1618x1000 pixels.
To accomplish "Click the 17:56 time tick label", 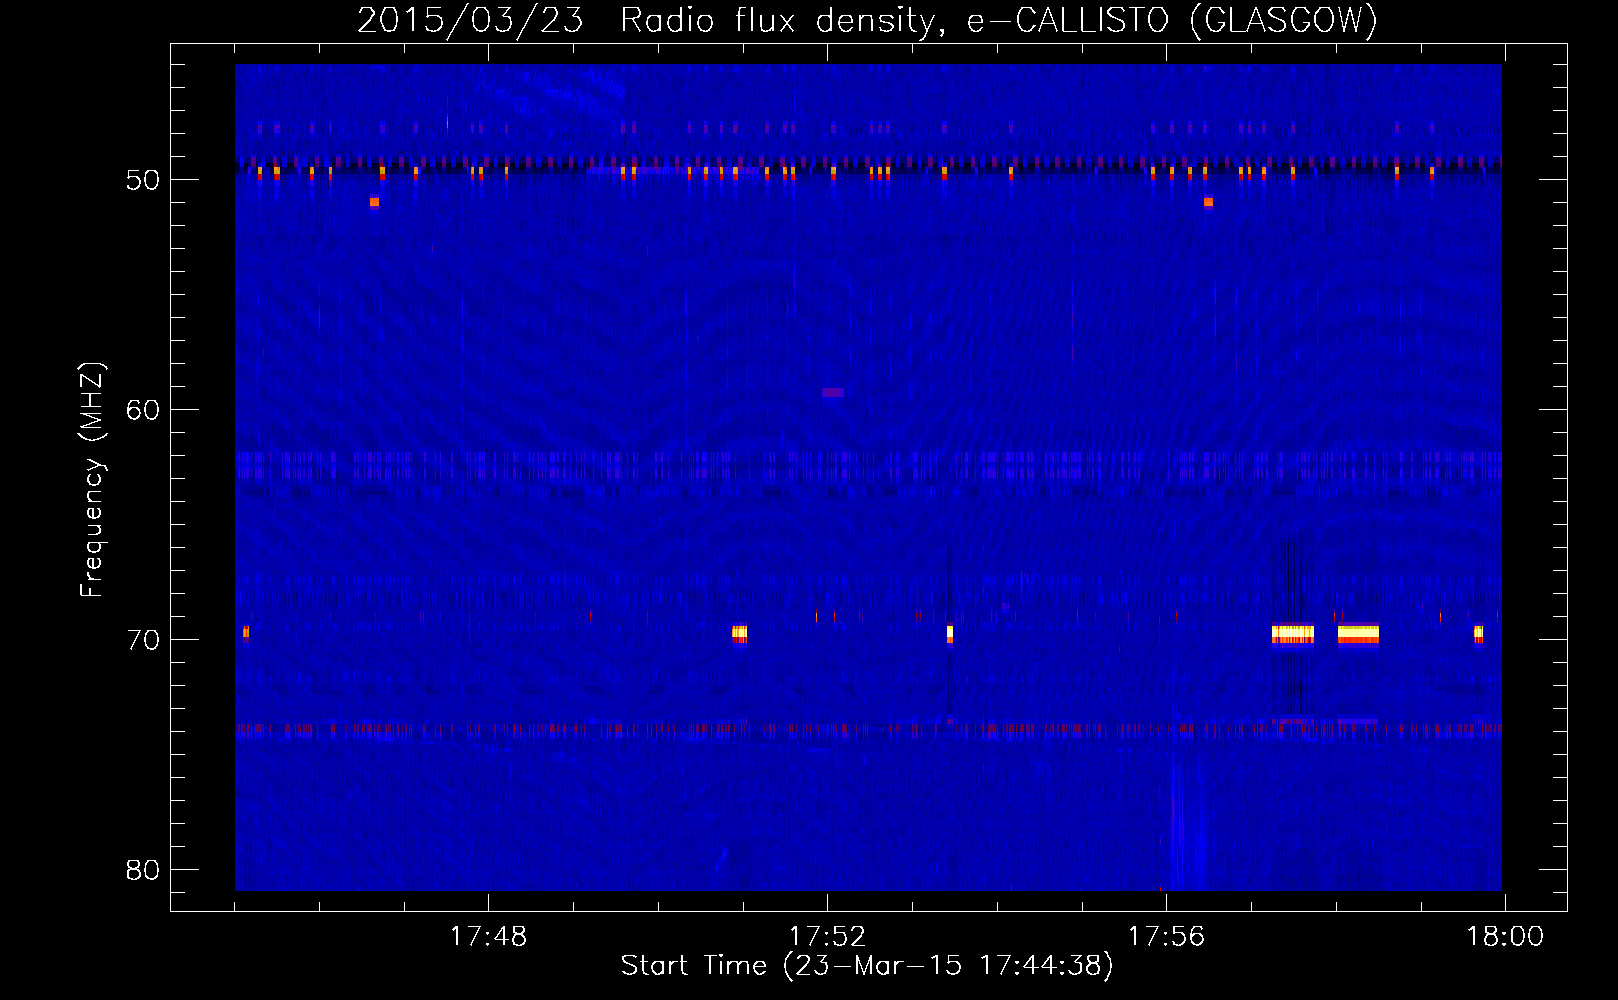I will (1166, 937).
